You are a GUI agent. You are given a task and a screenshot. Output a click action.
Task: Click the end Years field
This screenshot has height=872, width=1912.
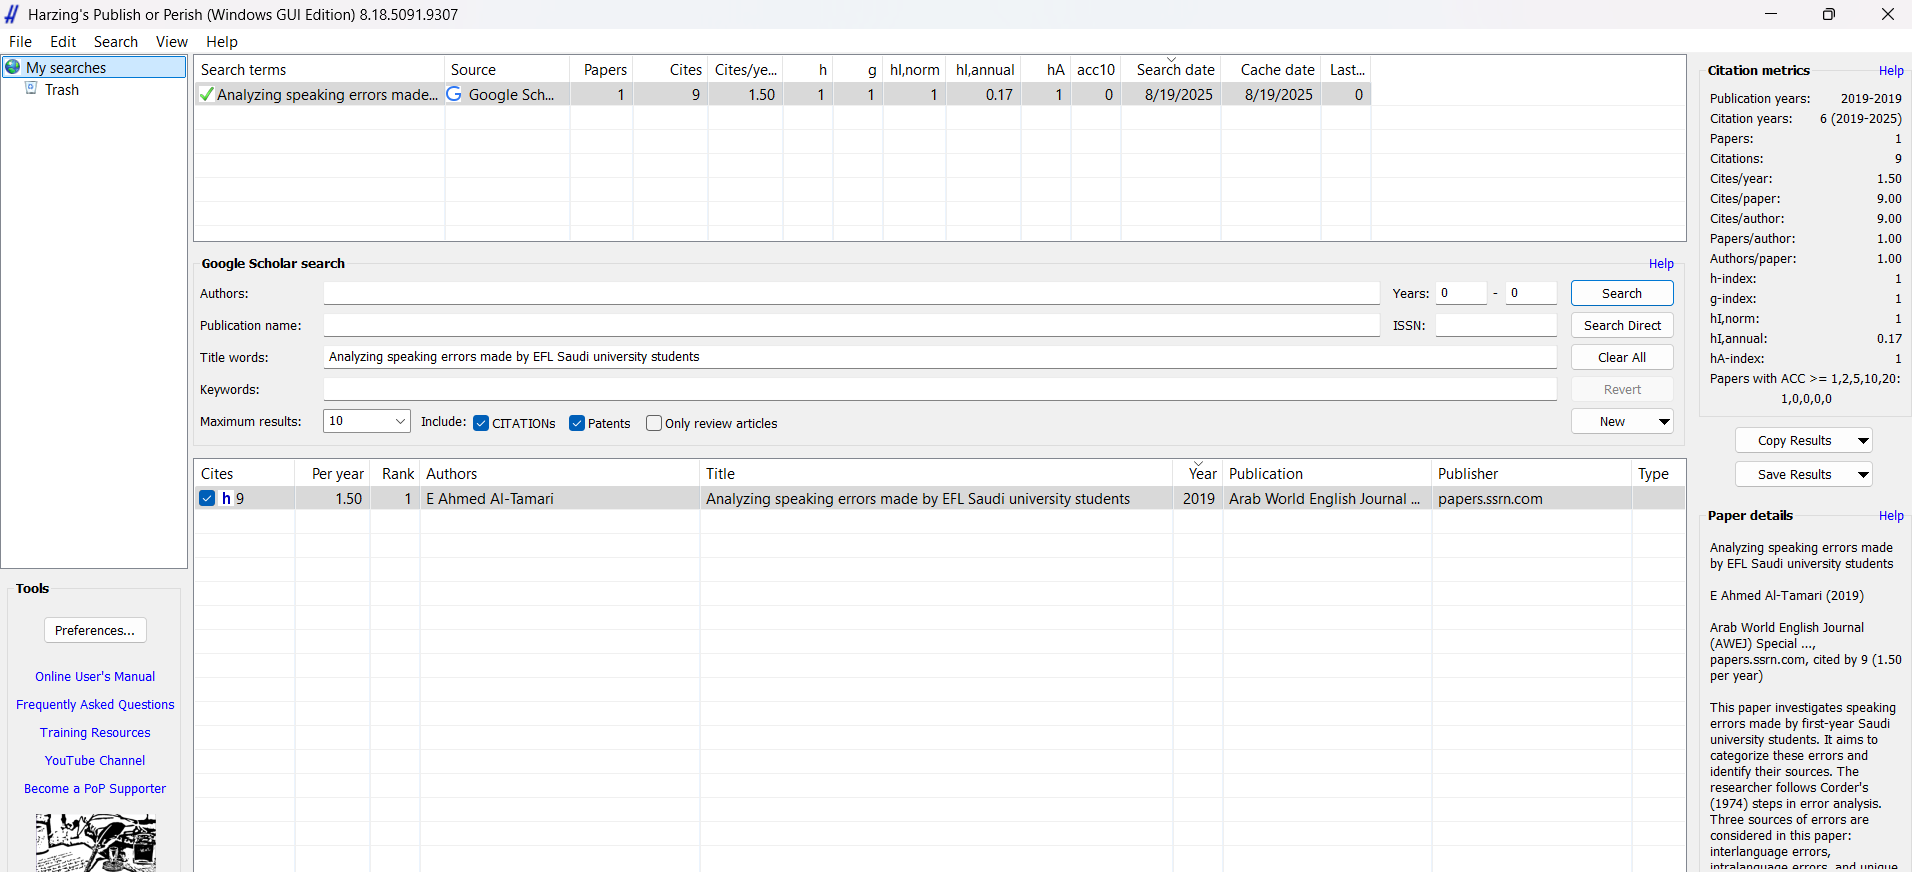coord(1531,293)
